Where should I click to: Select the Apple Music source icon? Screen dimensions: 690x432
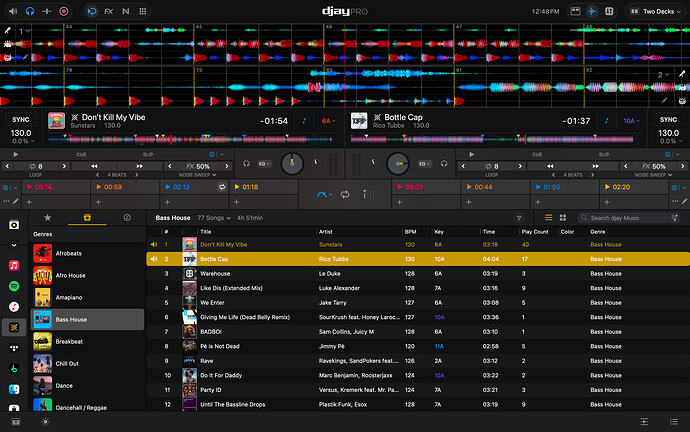14,265
